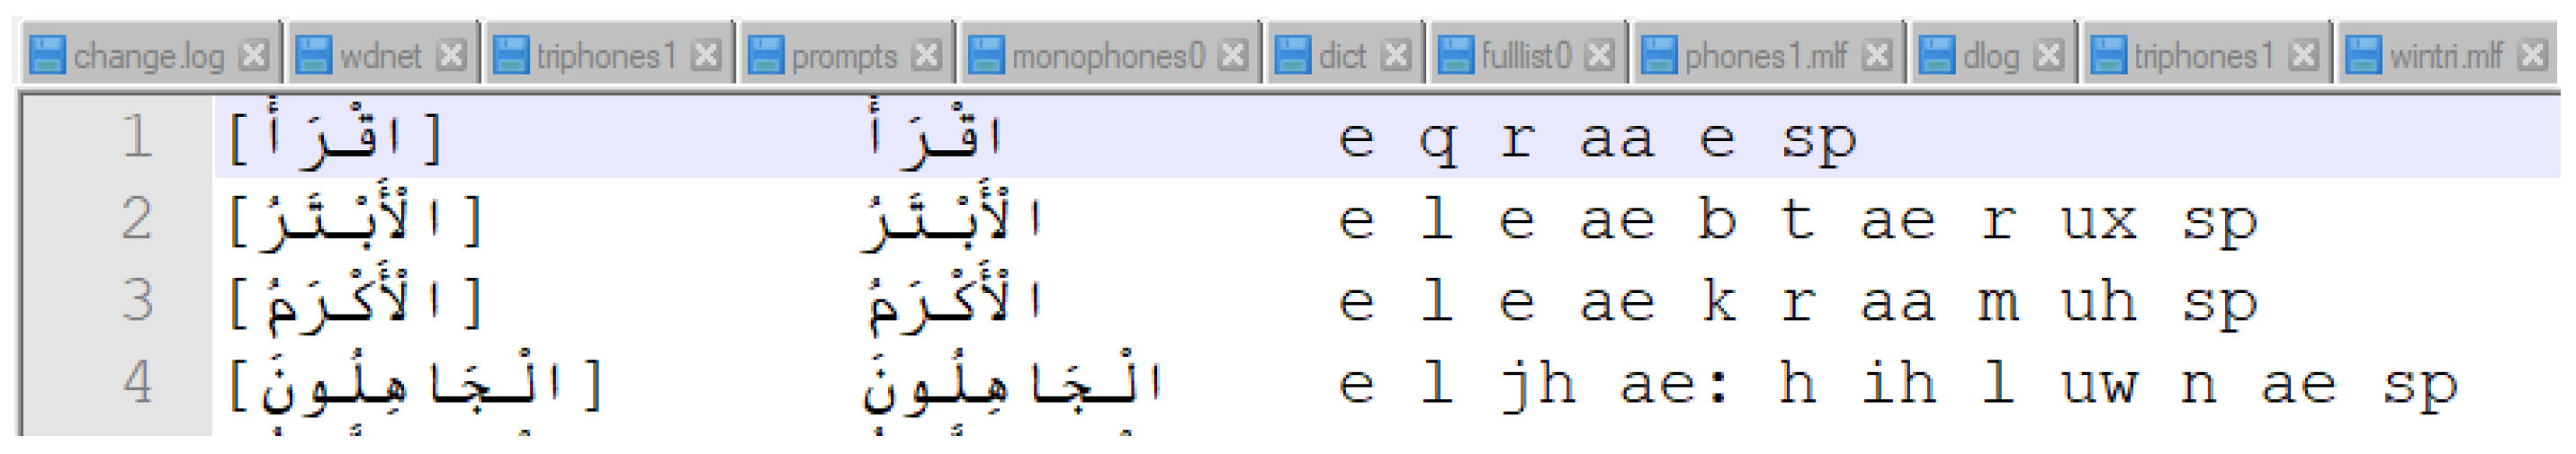Close the dlog tab
The width and height of the screenshot is (2576, 454).
tap(2049, 55)
